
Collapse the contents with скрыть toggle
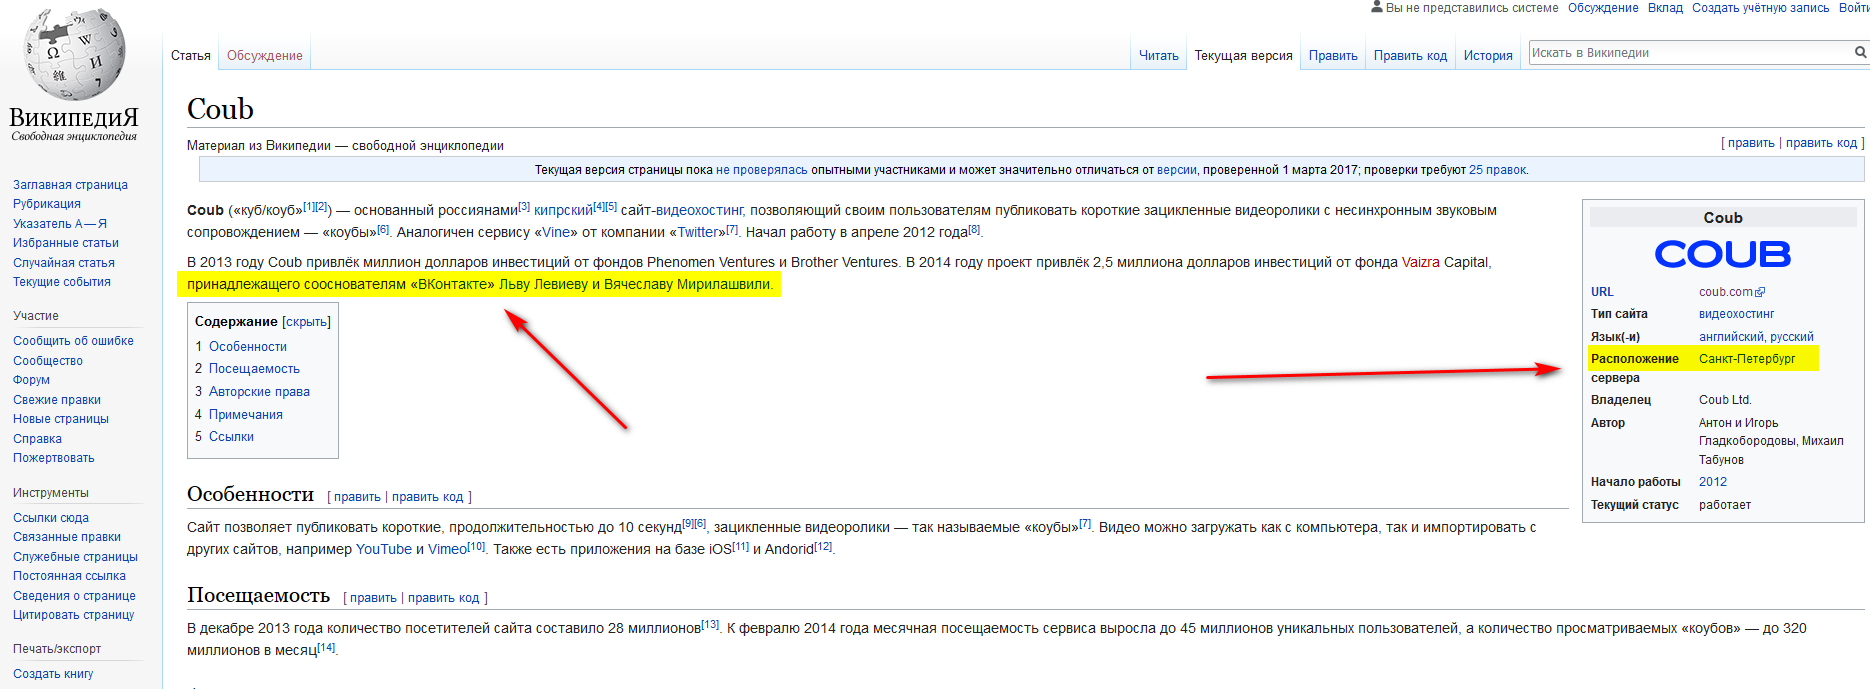[x=306, y=322]
